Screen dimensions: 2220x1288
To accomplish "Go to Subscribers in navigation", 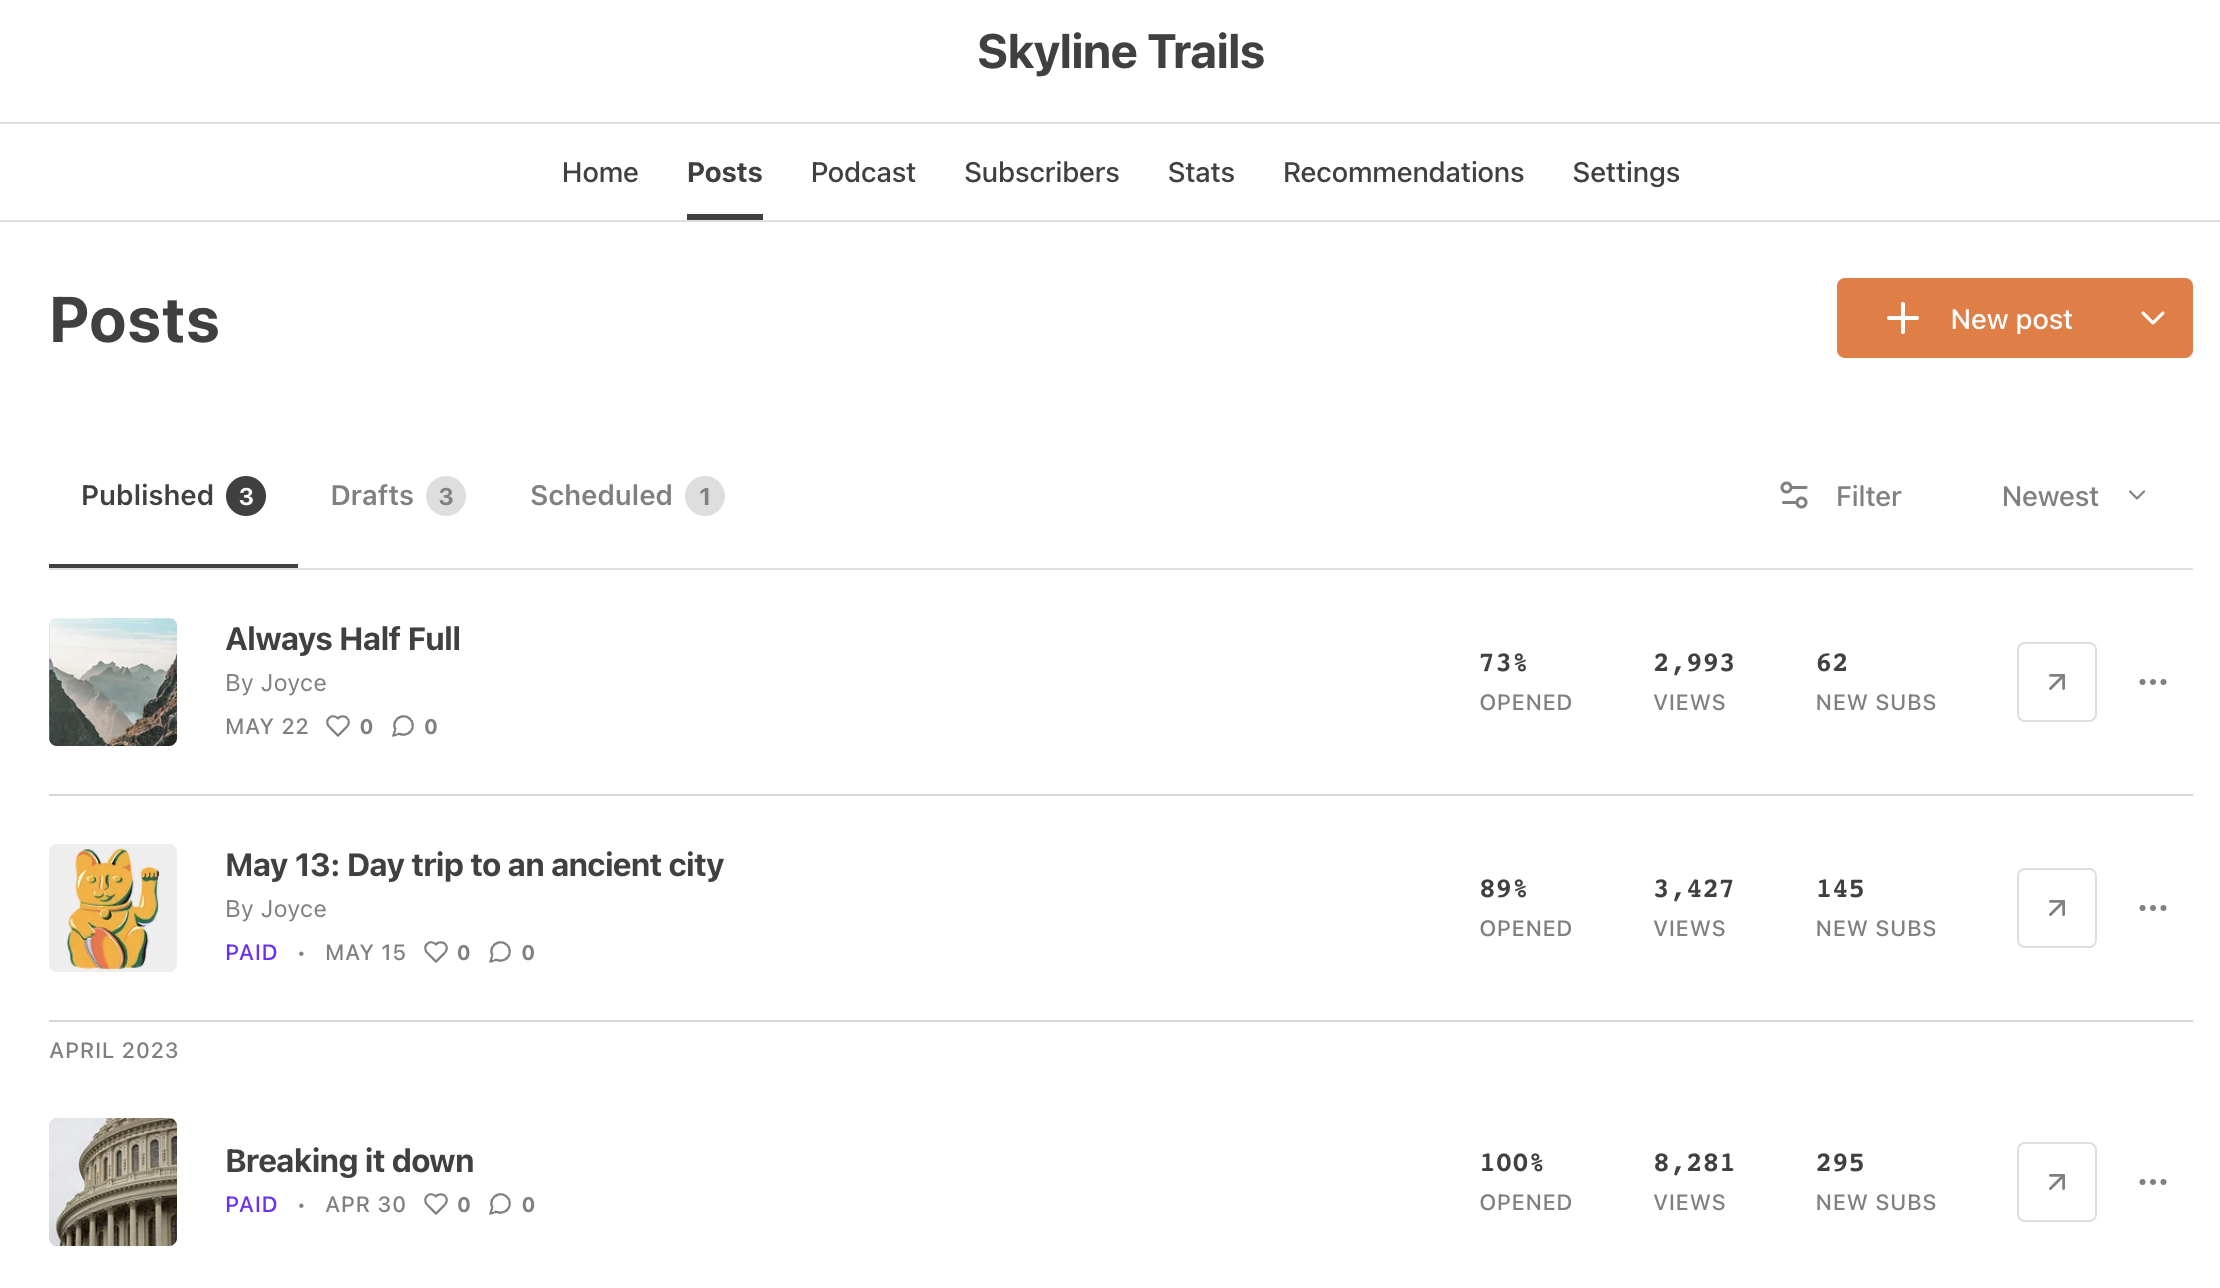I will (x=1041, y=172).
